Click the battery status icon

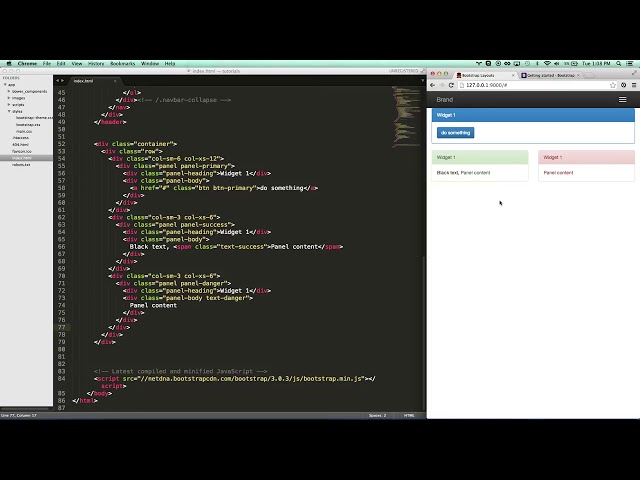(x=574, y=64)
